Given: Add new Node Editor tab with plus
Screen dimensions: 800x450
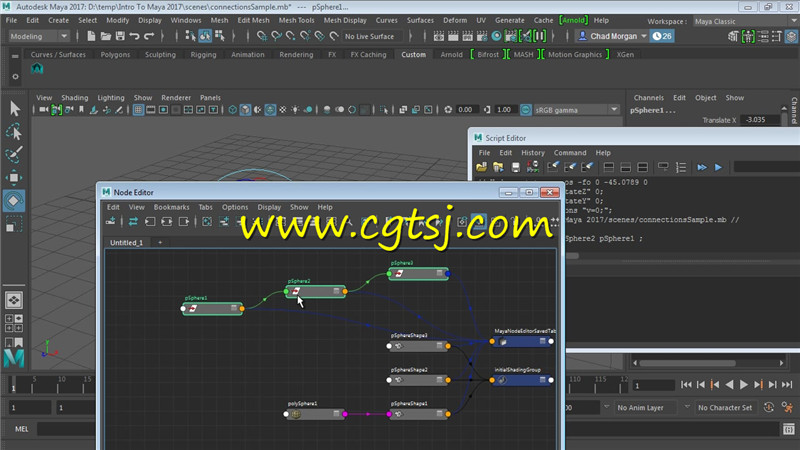Looking at the screenshot, I should tap(160, 242).
